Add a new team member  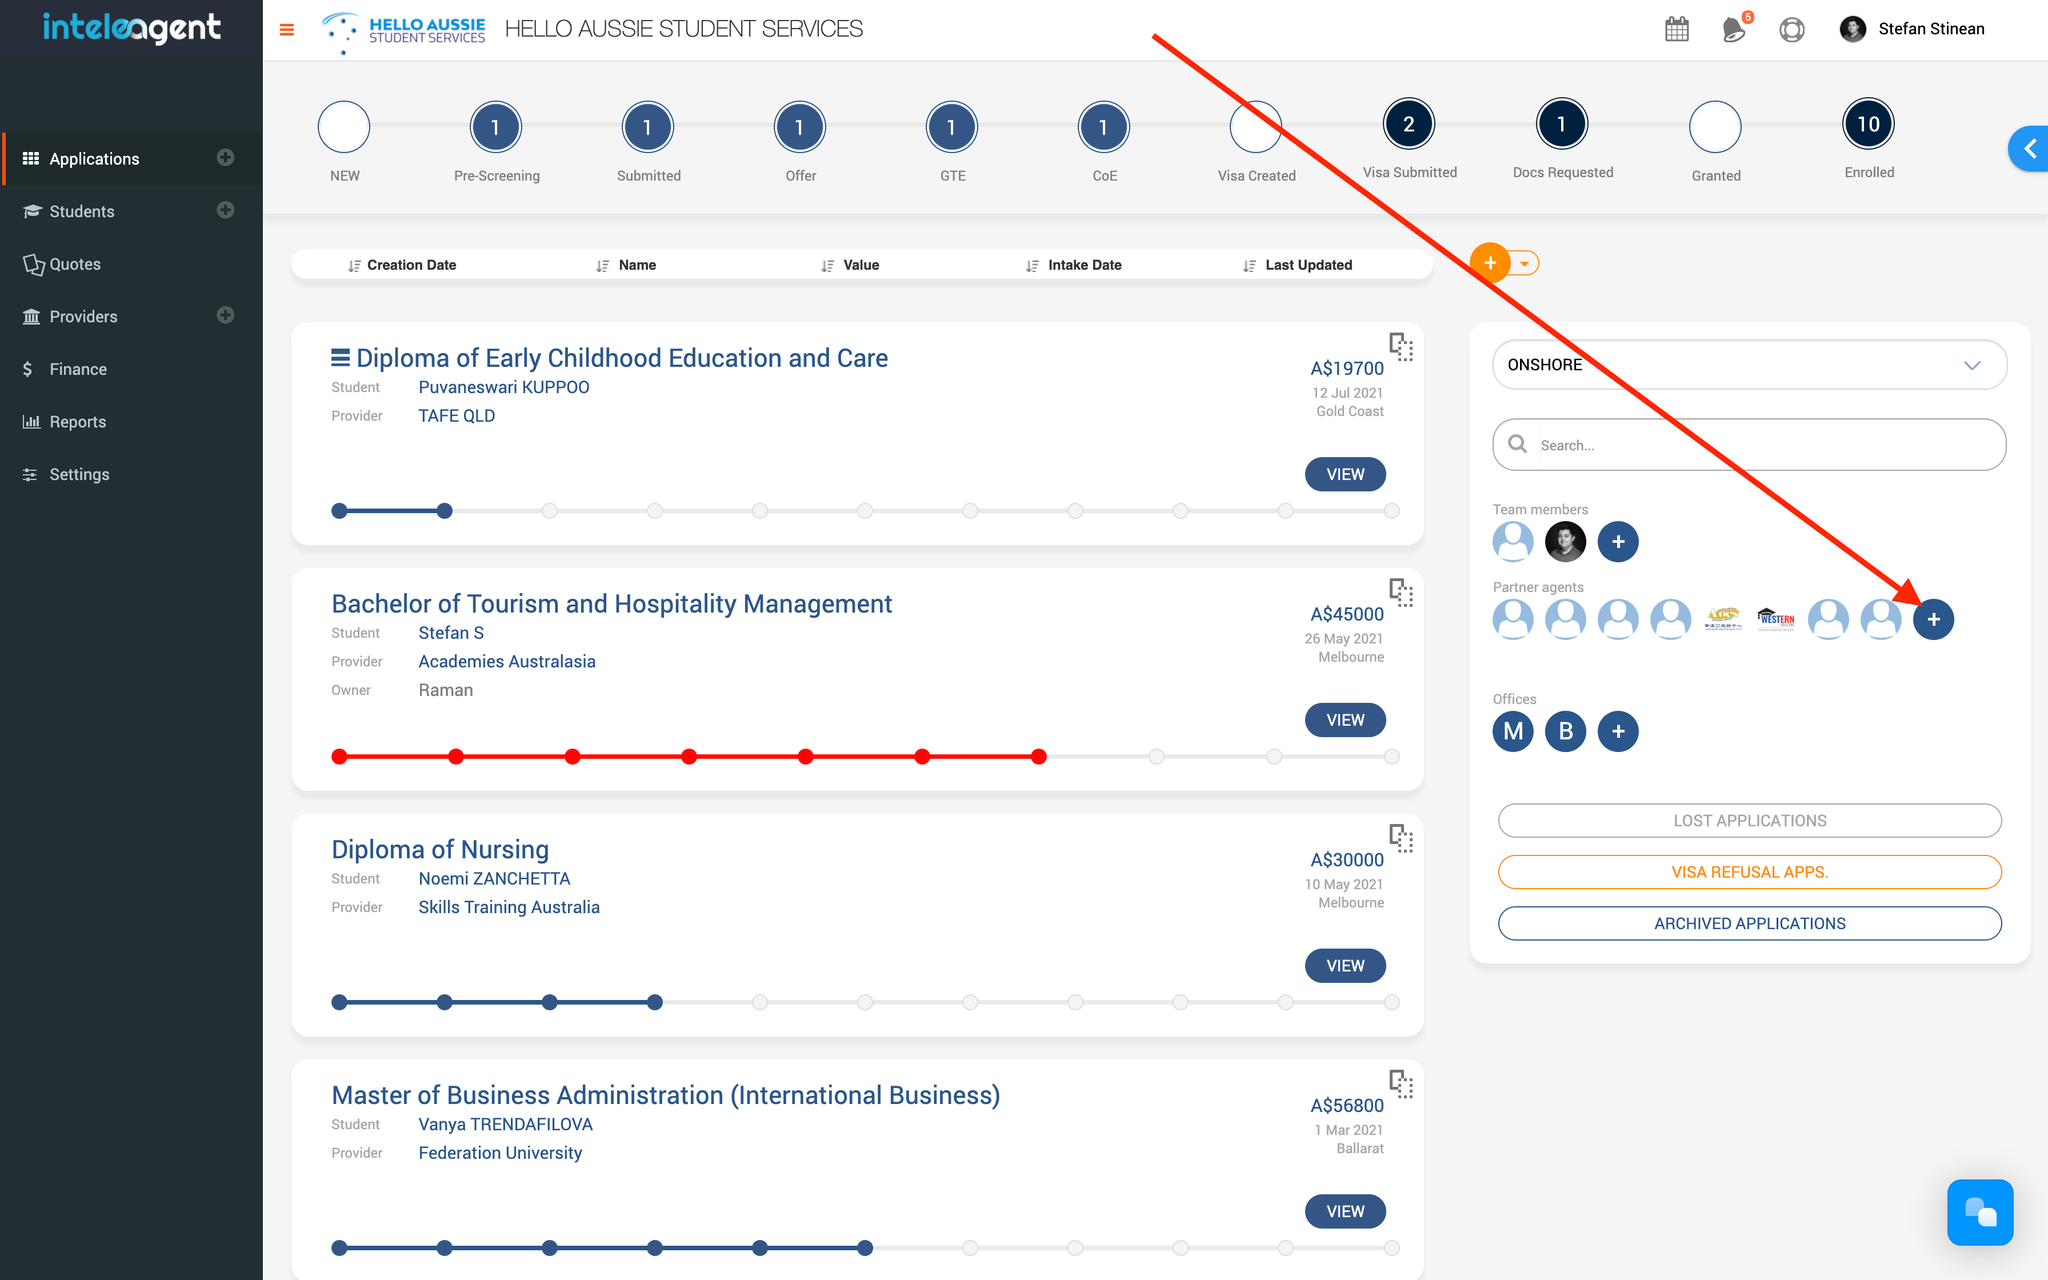click(1618, 542)
